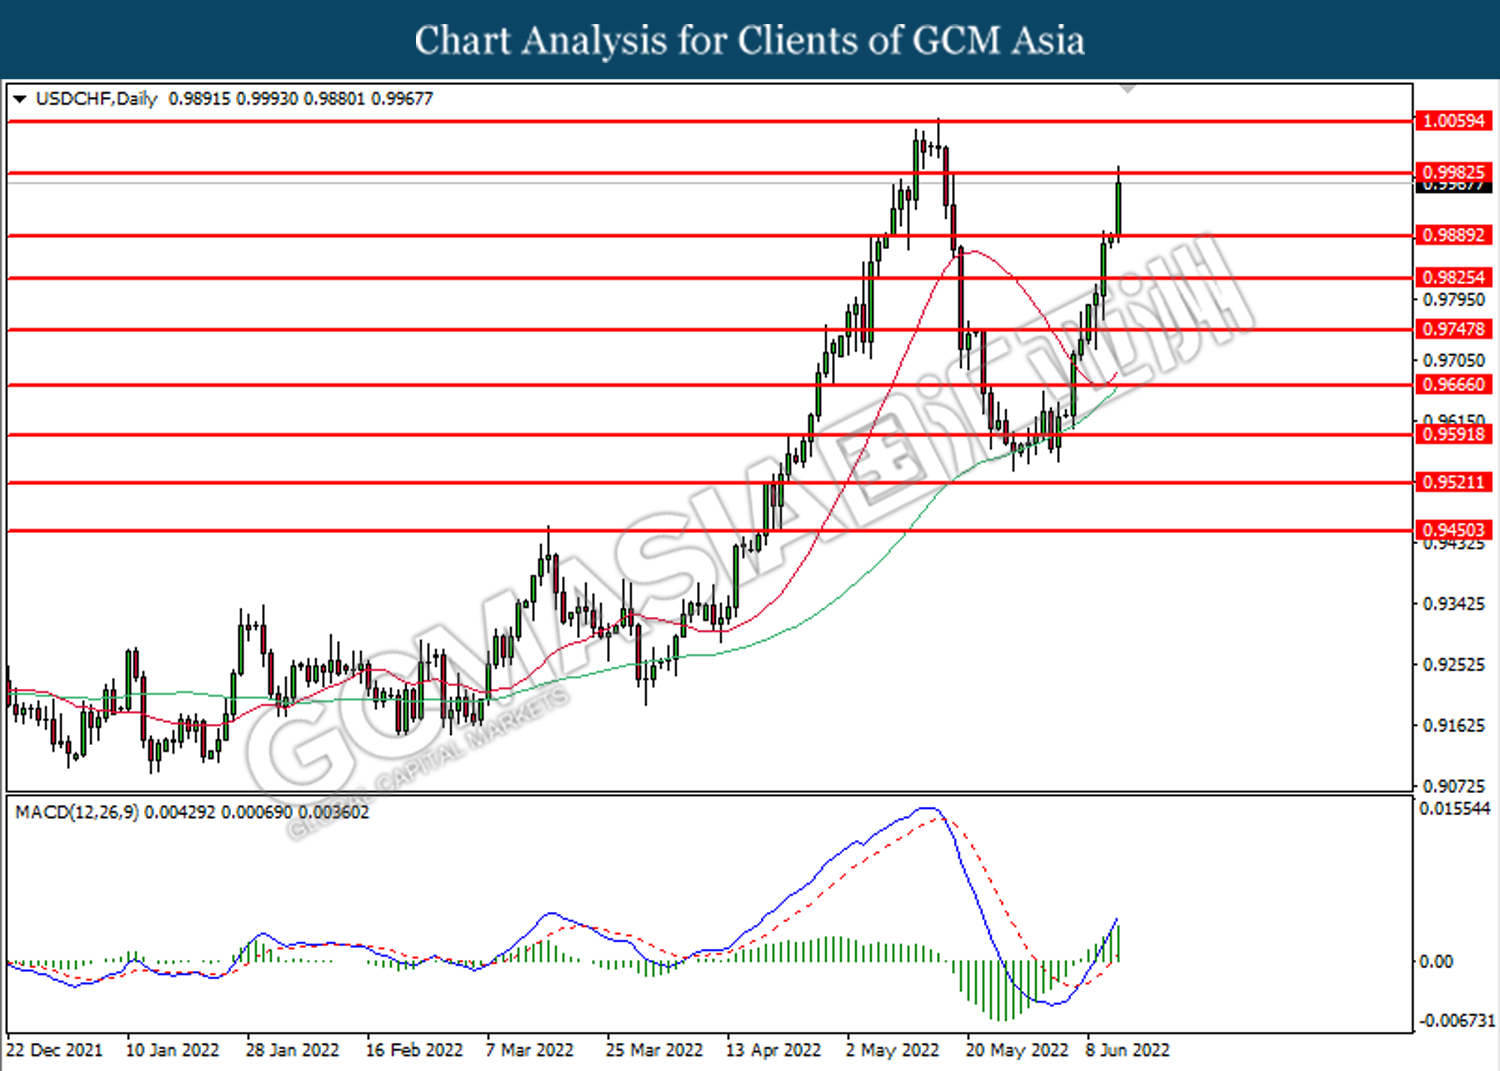Select the USDCHF,Daily chart title text
This screenshot has width=1500, height=1071.
[x=97, y=99]
